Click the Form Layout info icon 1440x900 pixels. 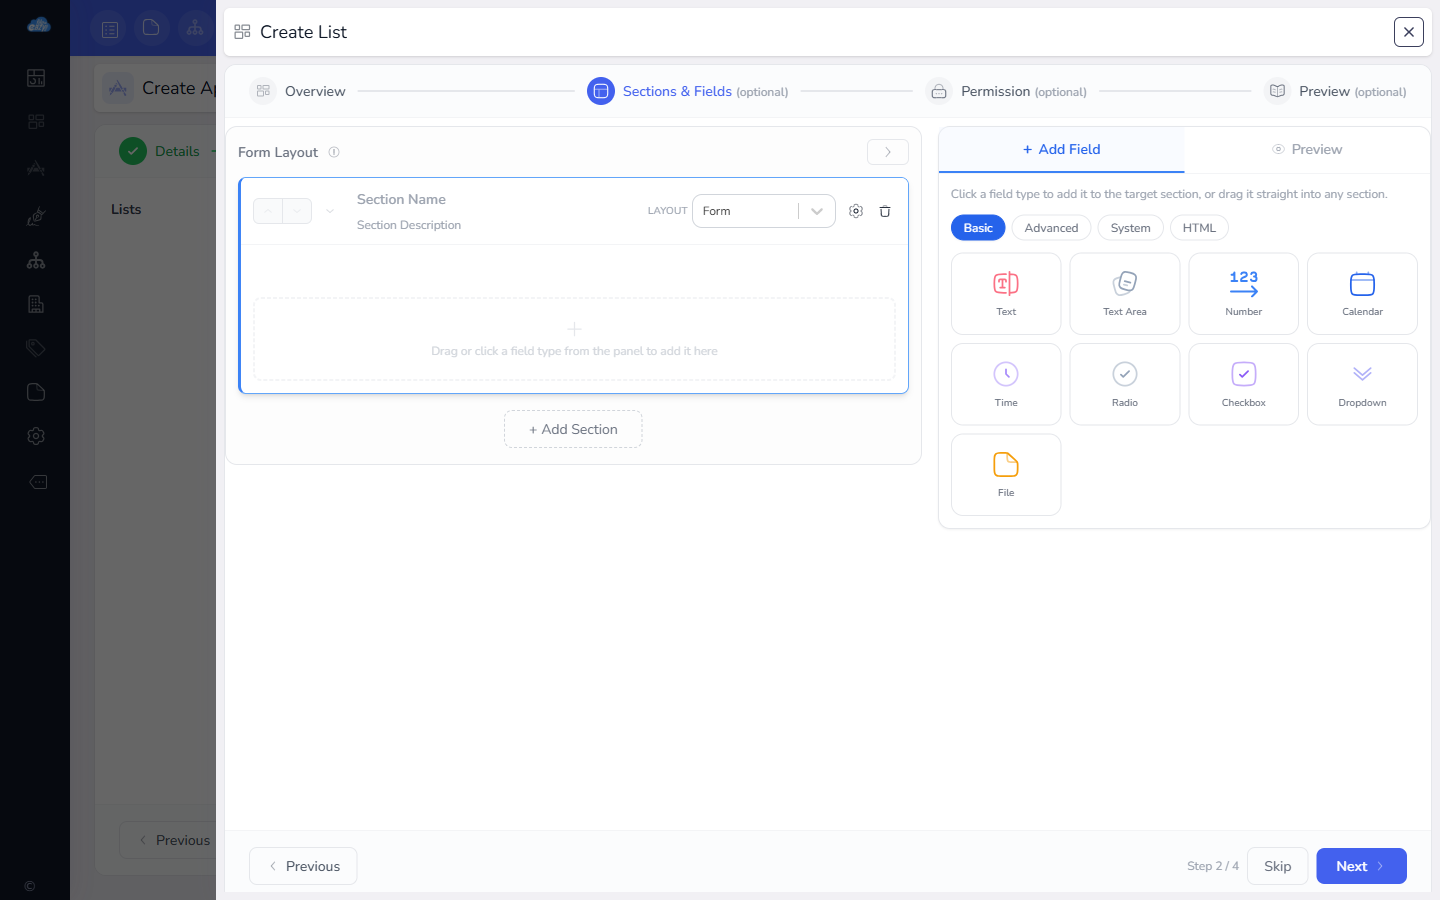click(x=334, y=152)
